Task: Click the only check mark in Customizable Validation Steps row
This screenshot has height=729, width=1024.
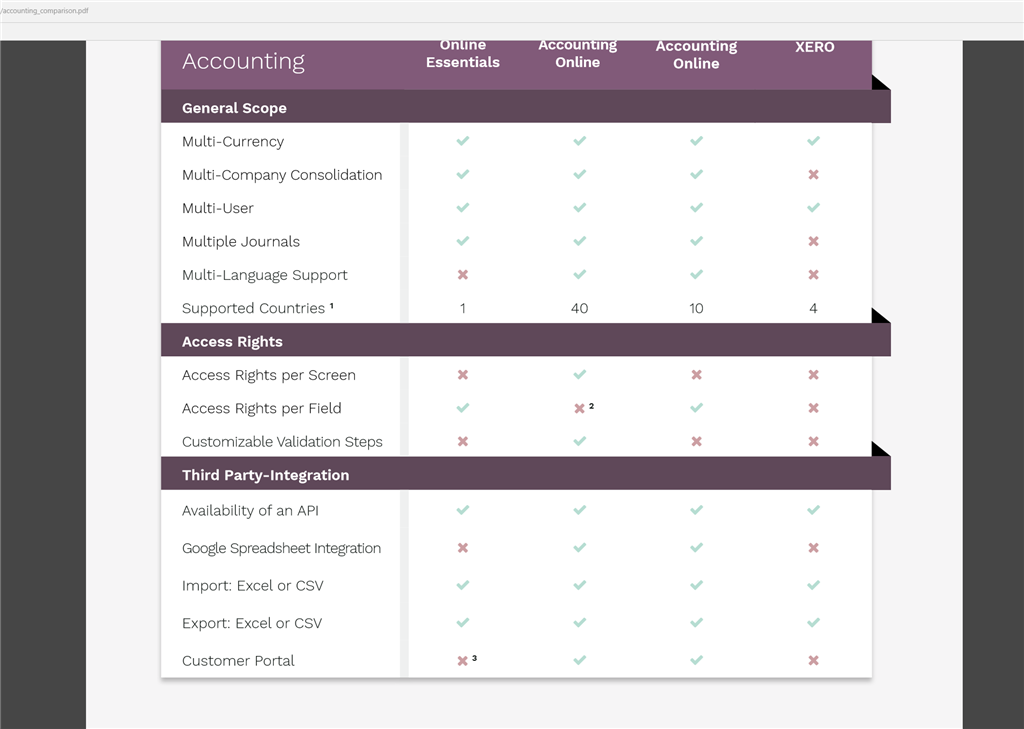Action: (x=579, y=442)
